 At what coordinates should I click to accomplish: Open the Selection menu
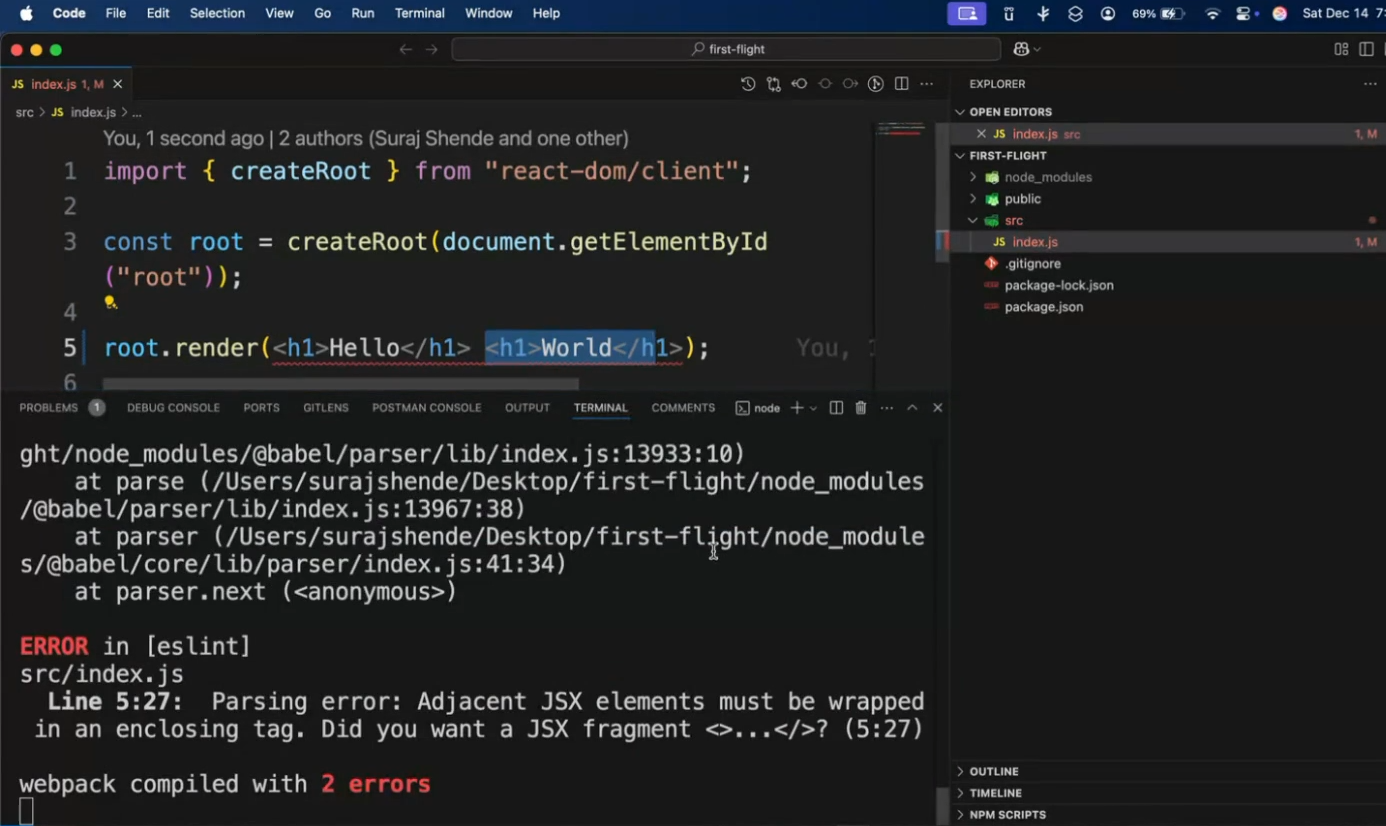coord(217,13)
